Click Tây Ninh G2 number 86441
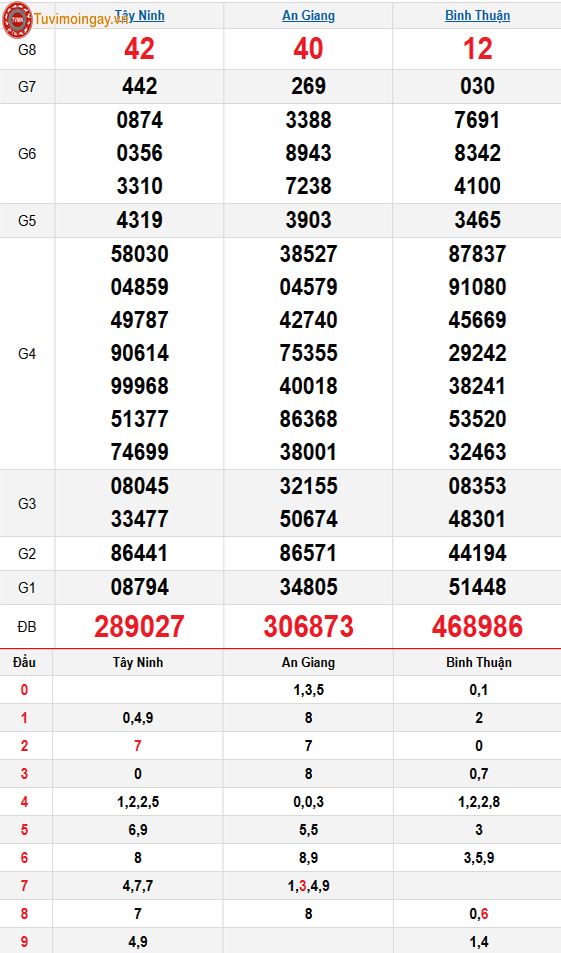 click(139, 553)
